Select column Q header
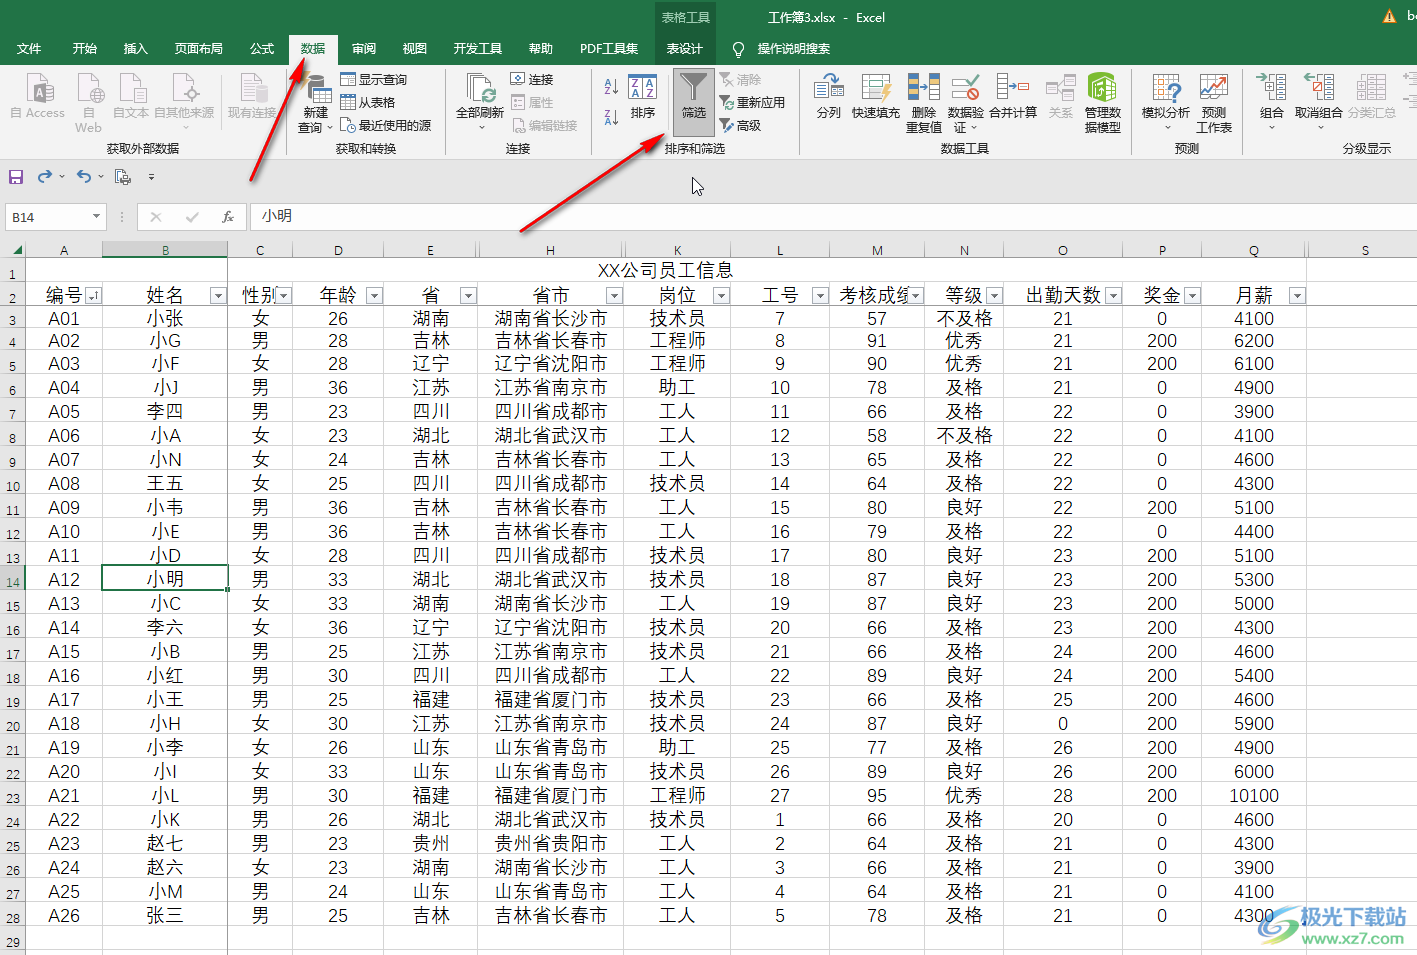 coord(1254,250)
